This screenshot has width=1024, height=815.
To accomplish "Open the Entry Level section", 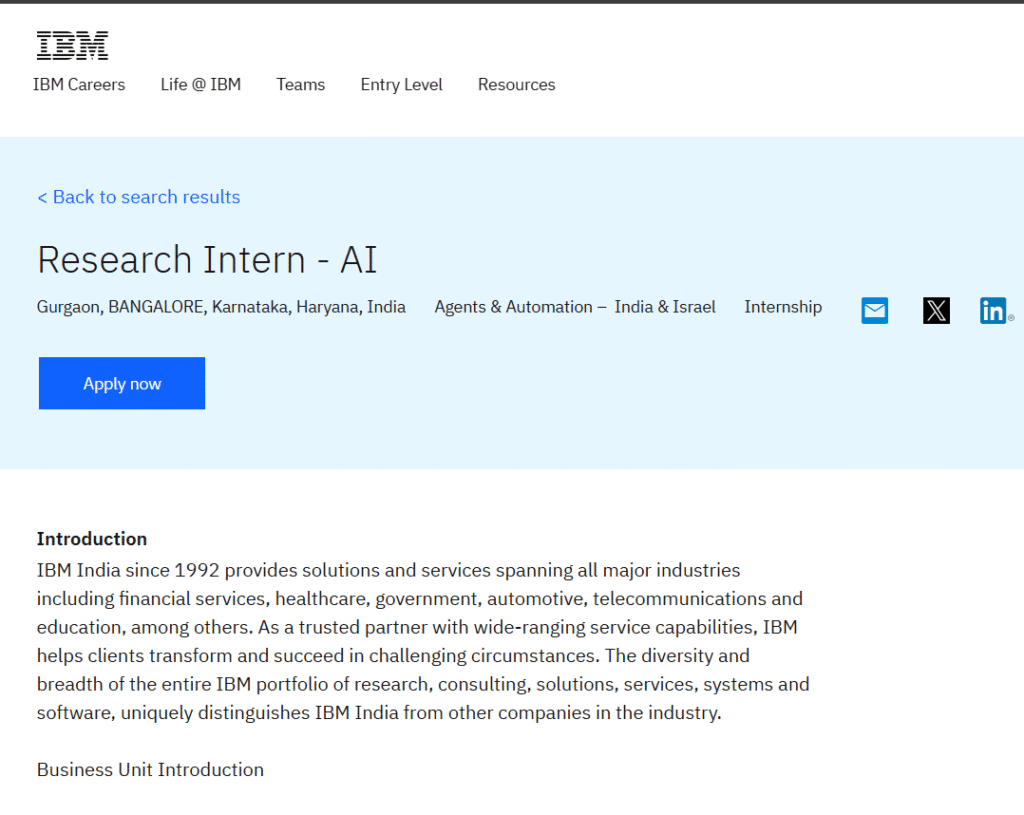I will (x=401, y=85).
